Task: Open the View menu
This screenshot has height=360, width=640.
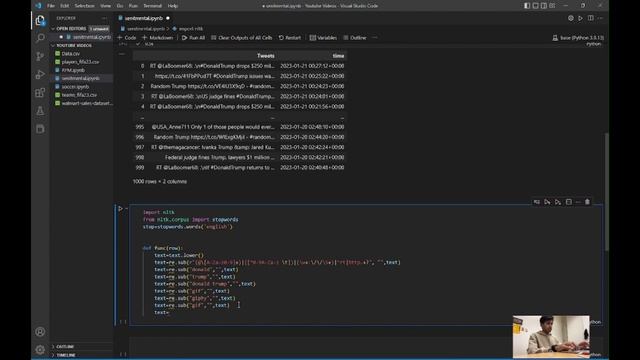Action: pos(105,6)
